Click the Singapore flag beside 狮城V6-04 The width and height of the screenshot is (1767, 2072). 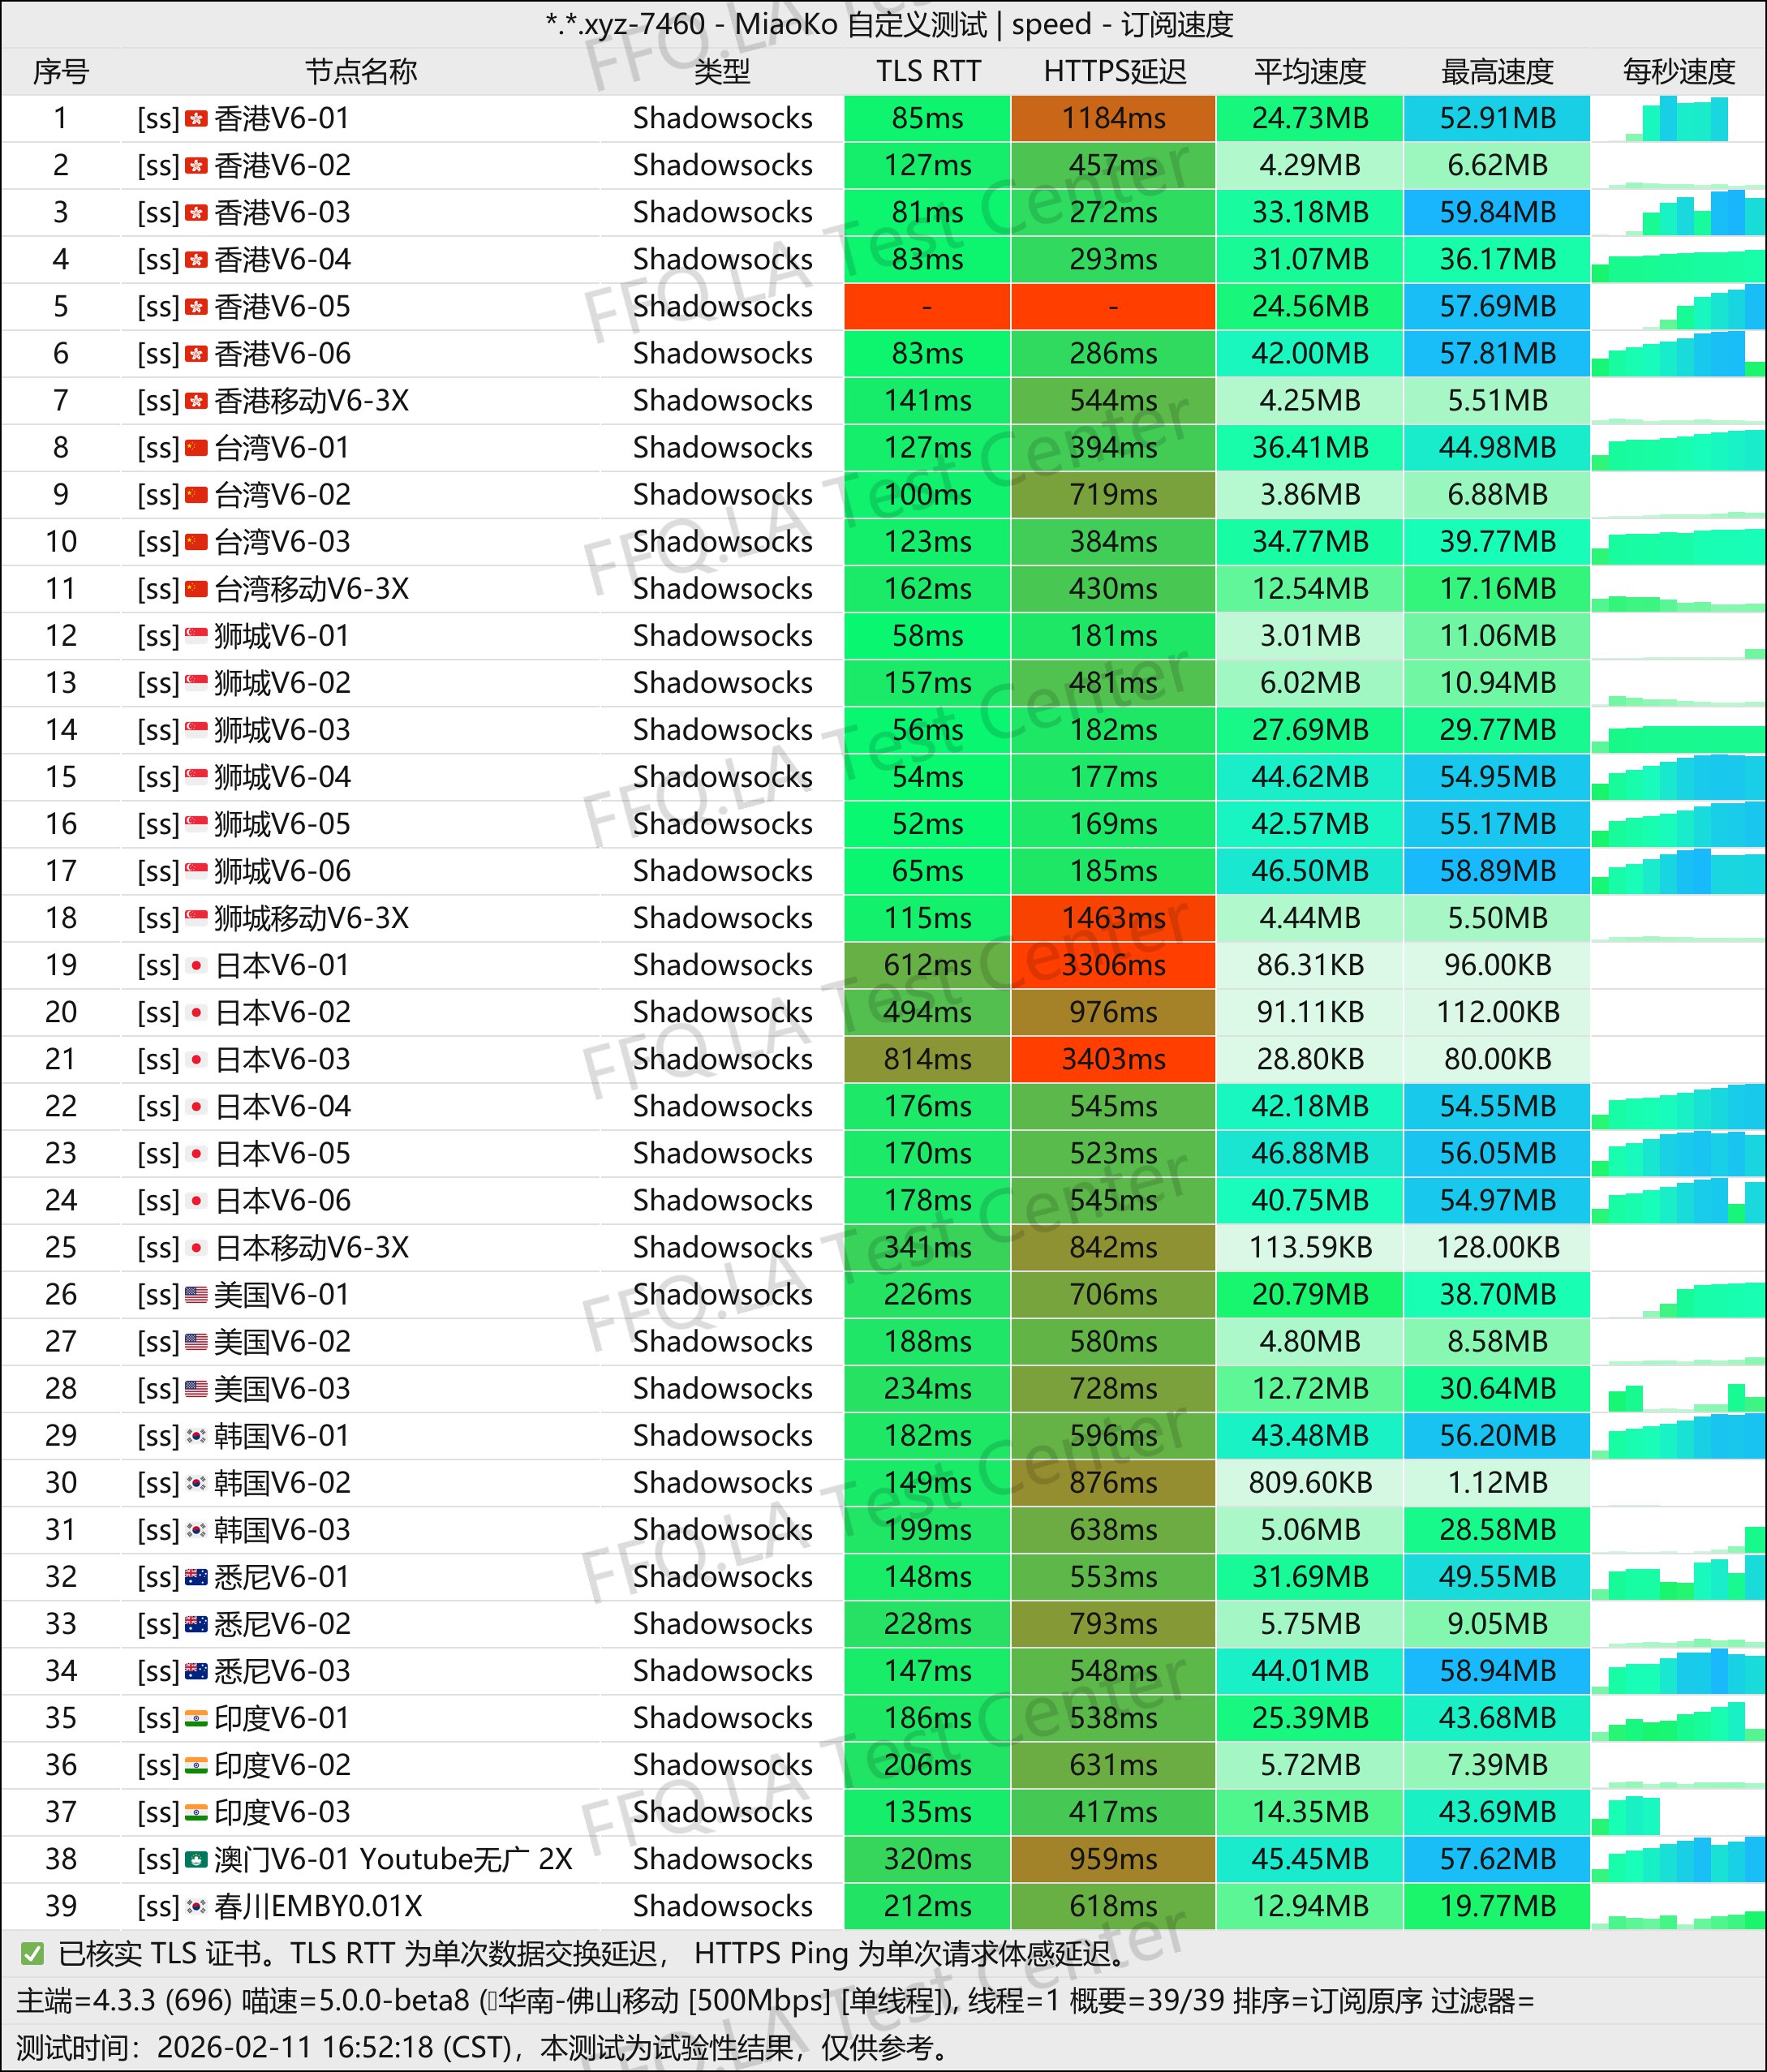[x=196, y=777]
